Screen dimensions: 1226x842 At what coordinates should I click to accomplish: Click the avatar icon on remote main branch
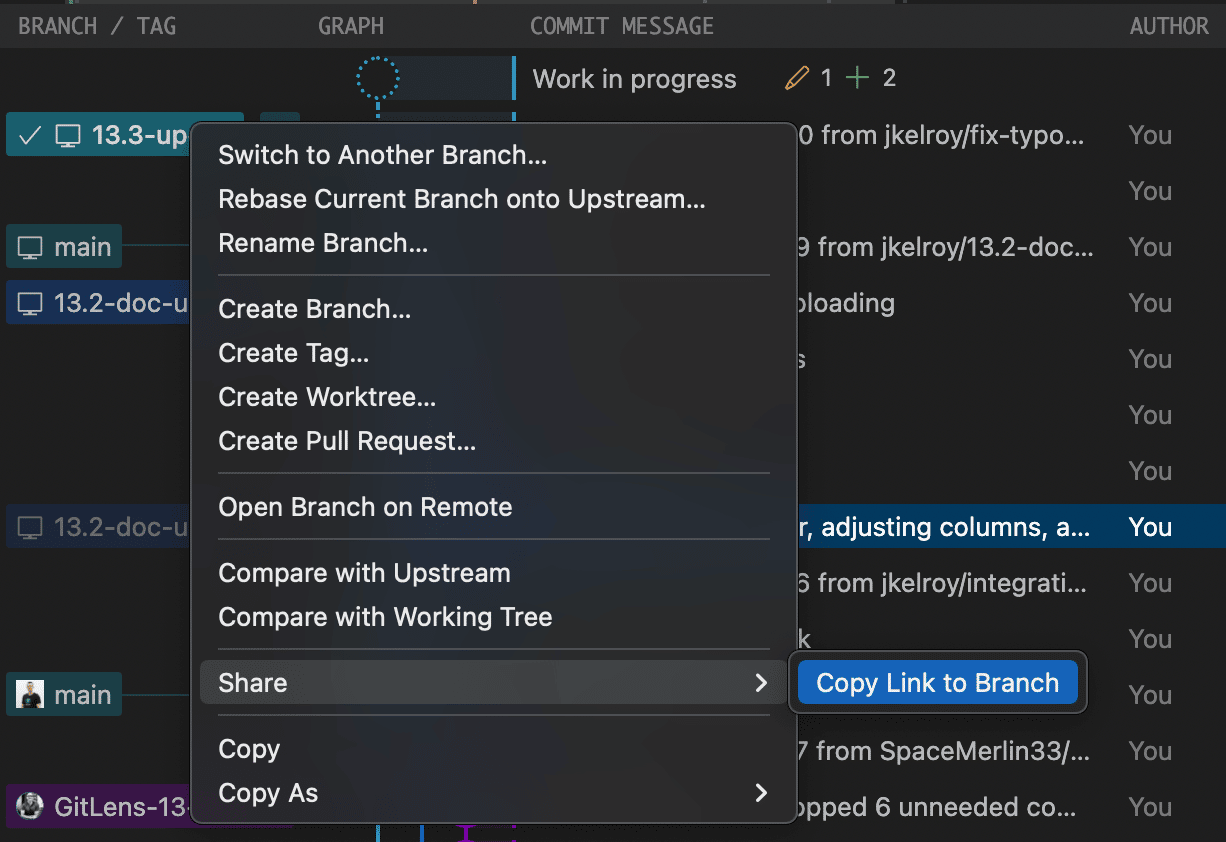[x=30, y=695]
